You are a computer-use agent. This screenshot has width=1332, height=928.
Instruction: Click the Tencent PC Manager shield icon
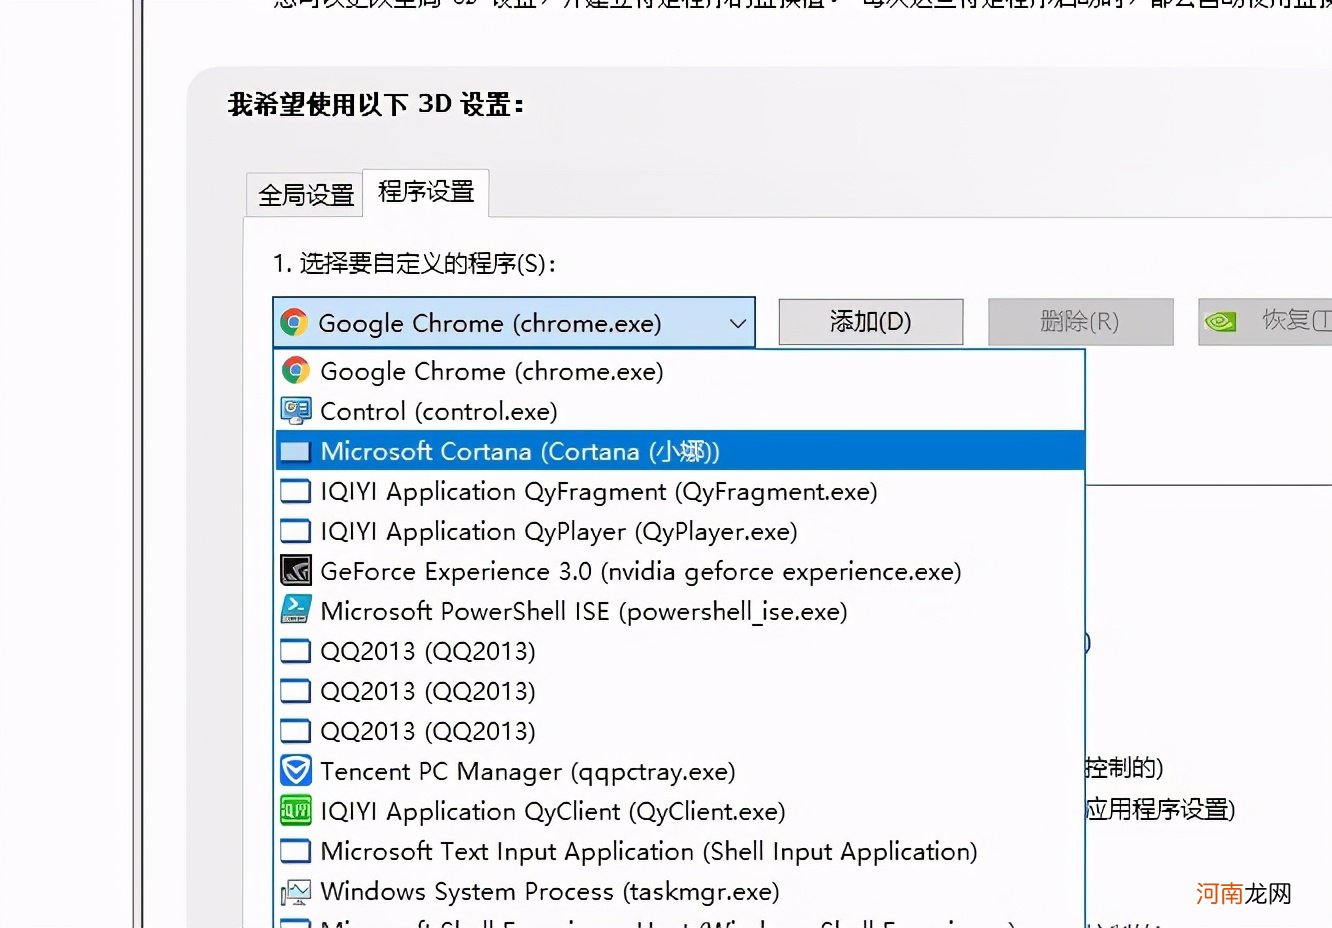pyautogui.click(x=295, y=771)
